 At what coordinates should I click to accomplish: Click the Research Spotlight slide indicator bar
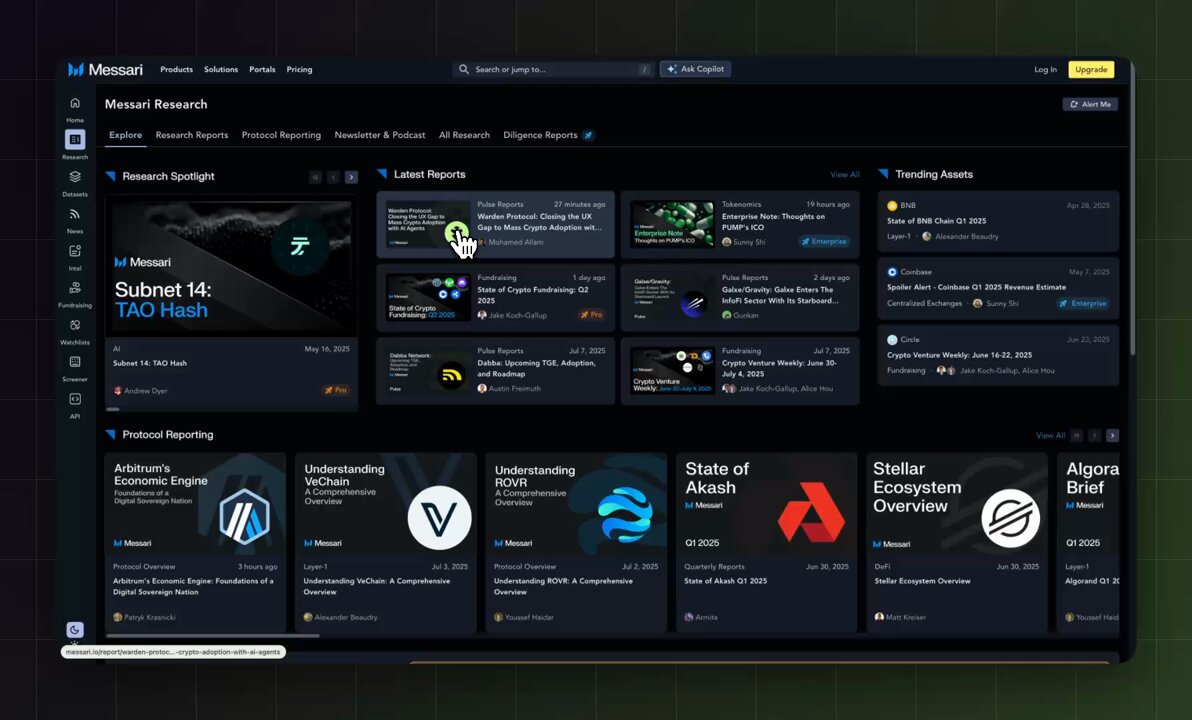coord(113,409)
